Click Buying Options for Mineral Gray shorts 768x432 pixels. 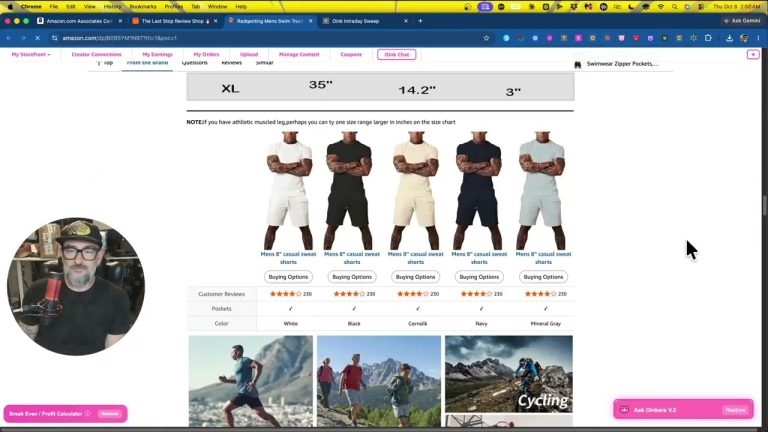[x=543, y=277]
